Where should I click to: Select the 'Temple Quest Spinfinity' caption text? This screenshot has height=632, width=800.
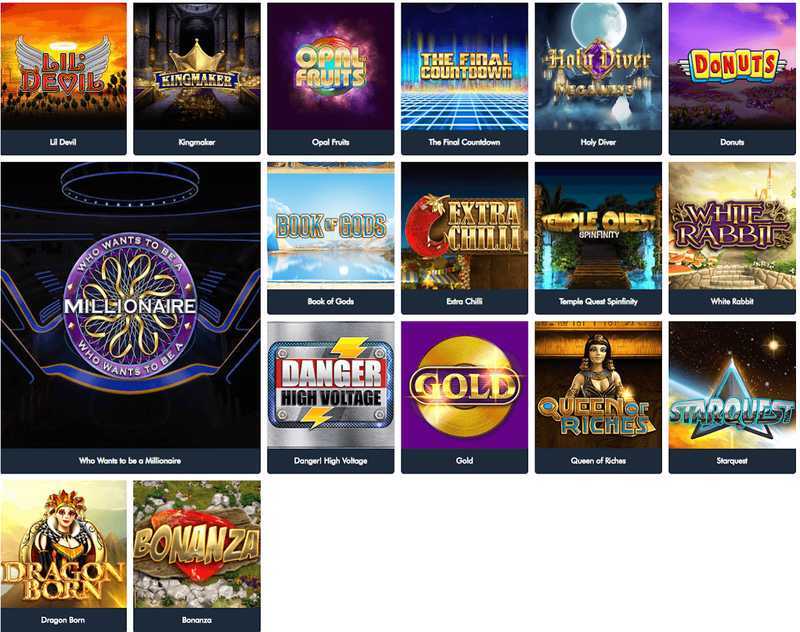598,301
